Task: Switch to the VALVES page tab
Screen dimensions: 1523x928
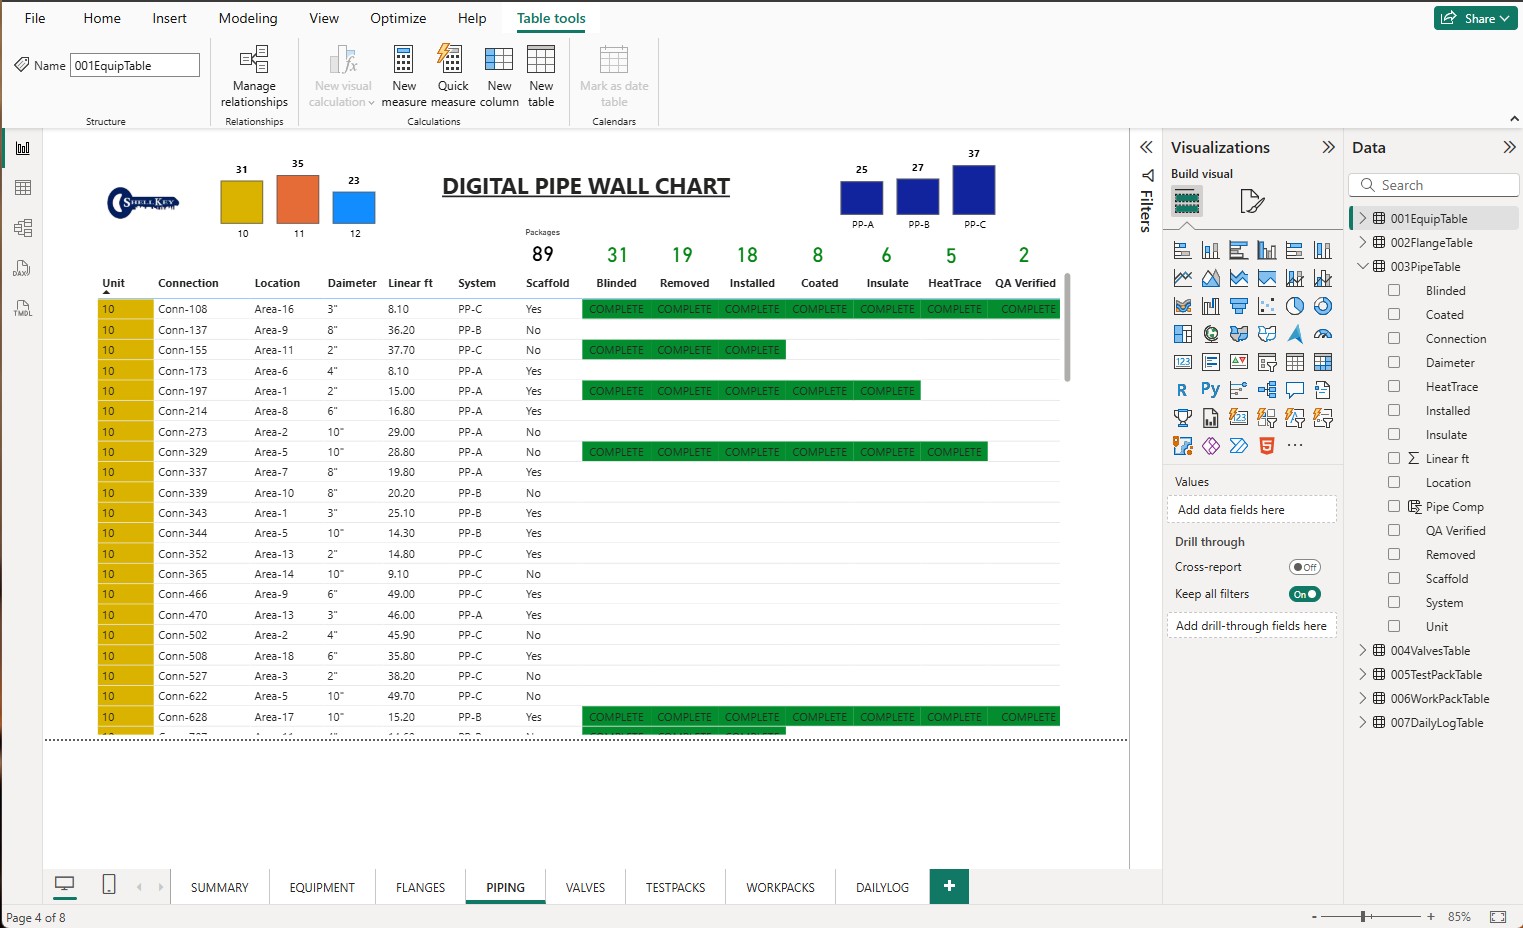Action: pyautogui.click(x=585, y=887)
